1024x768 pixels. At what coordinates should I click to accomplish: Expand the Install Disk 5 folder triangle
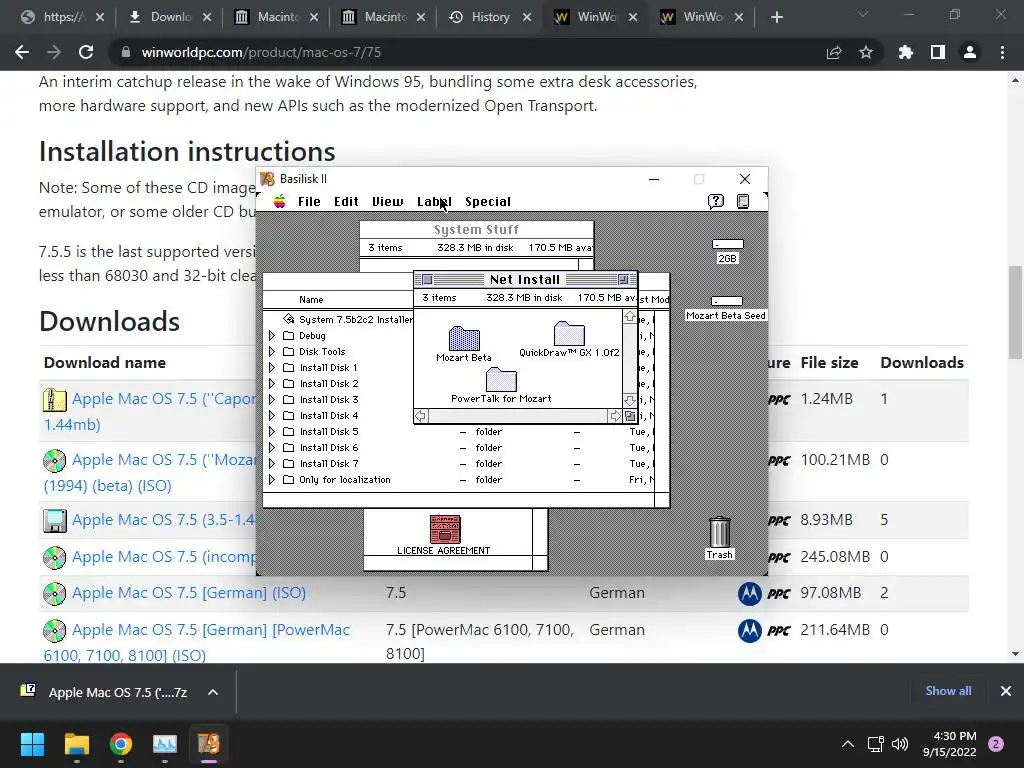click(x=272, y=432)
